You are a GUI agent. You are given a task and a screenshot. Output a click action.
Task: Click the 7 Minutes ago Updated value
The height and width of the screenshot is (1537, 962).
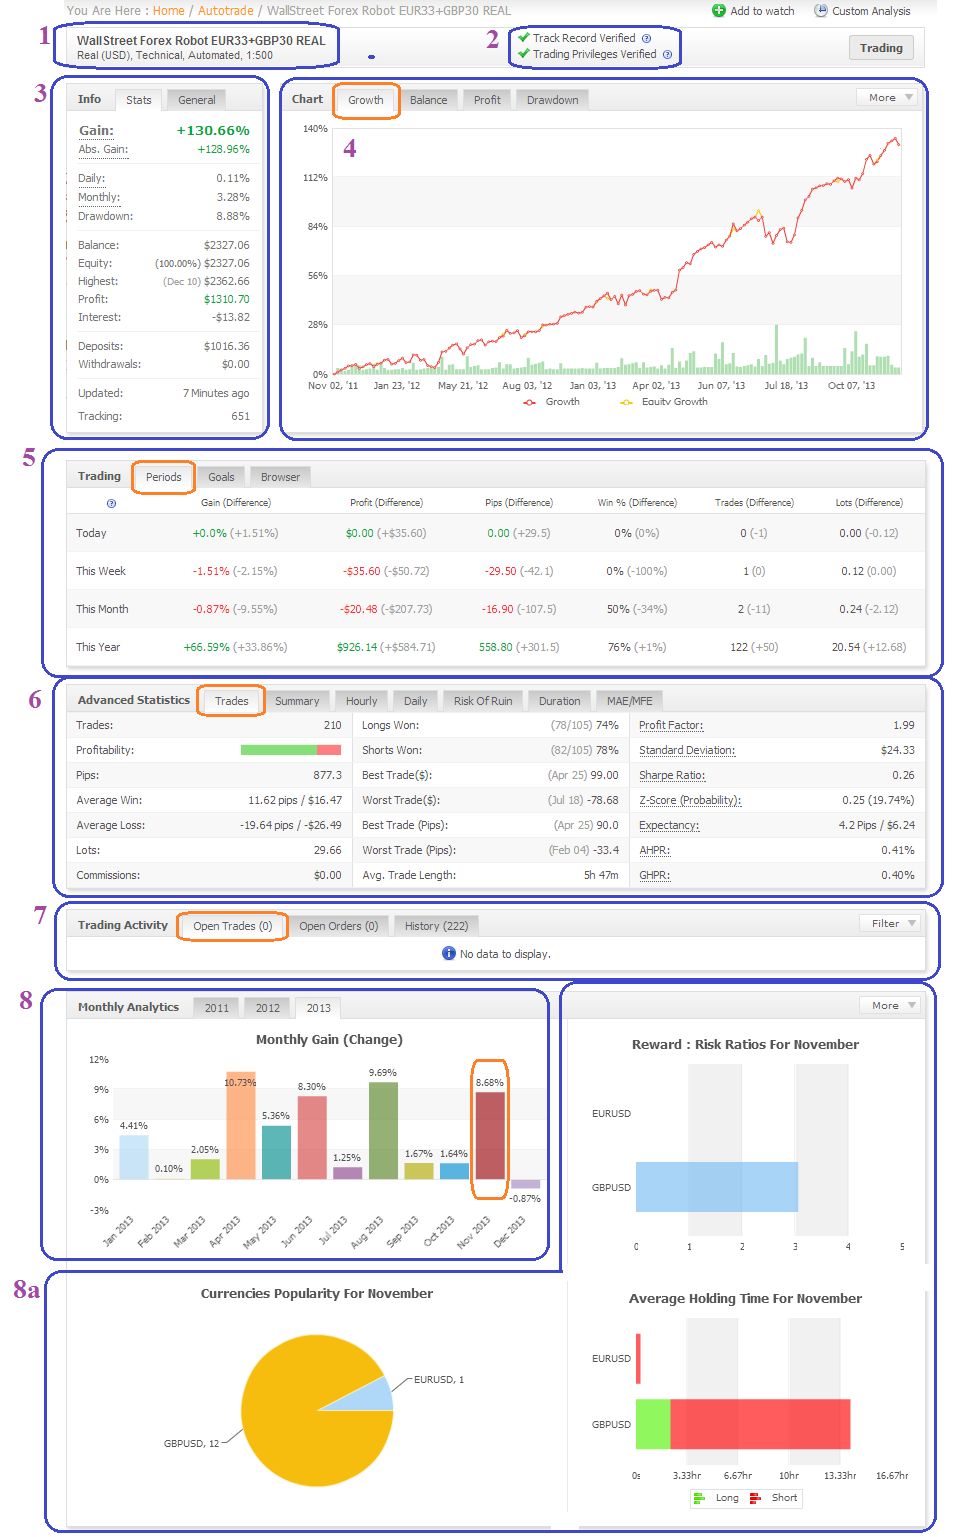pos(216,393)
